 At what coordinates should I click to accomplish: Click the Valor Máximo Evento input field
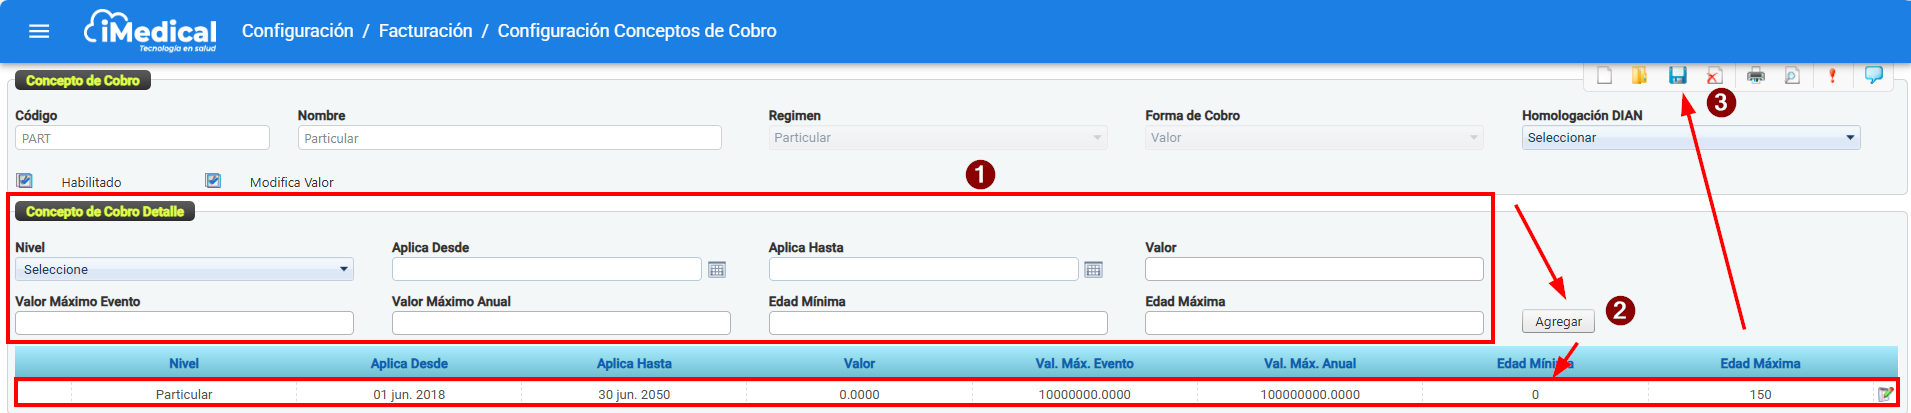(x=184, y=323)
